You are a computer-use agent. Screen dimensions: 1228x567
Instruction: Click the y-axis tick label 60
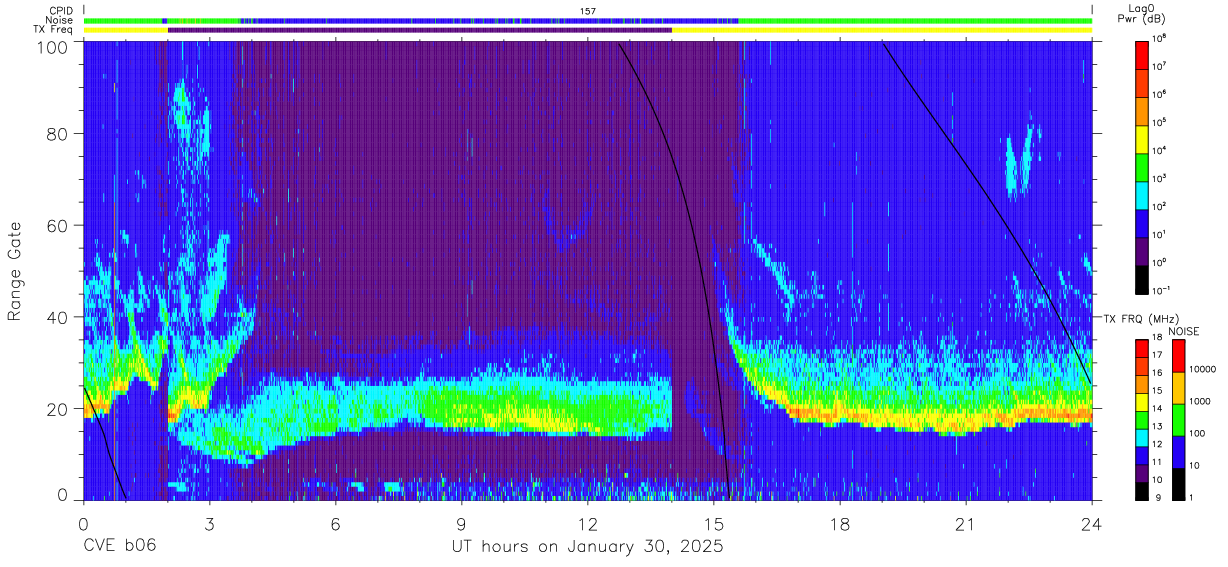coord(58,226)
